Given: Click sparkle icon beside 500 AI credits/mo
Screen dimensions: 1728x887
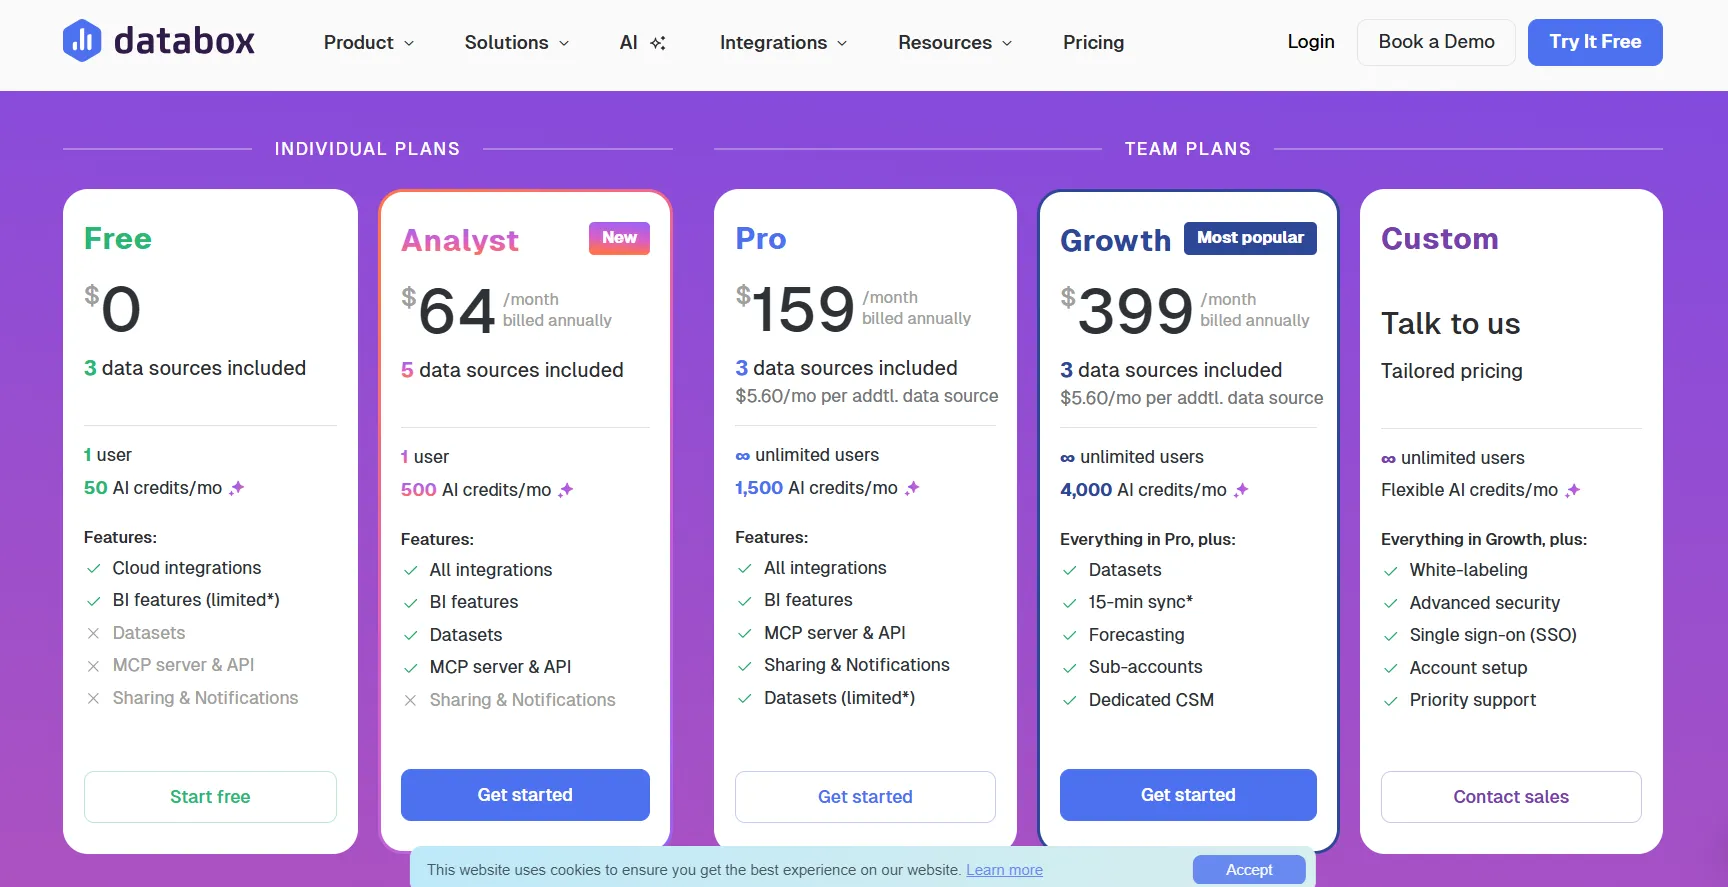Looking at the screenshot, I should pos(566,490).
